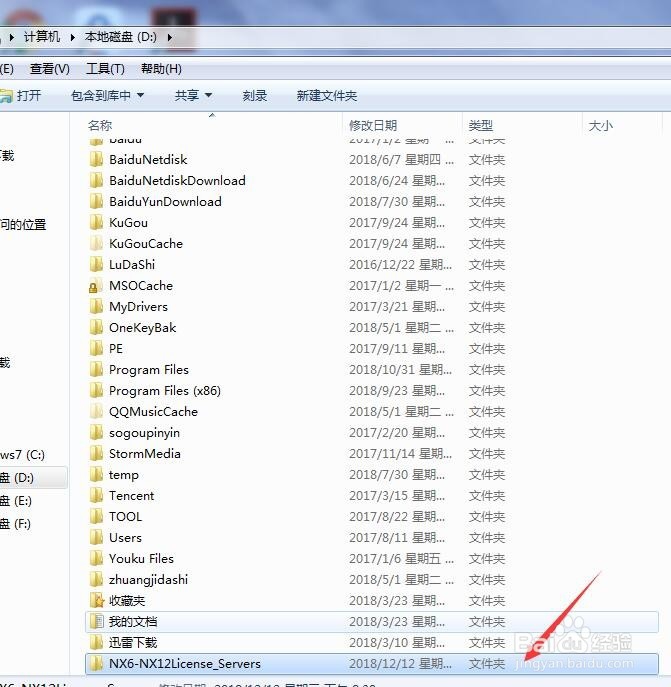
Task: Expand the arrow after 本地磁盘 (D:)
Action: pyautogui.click(x=170, y=37)
